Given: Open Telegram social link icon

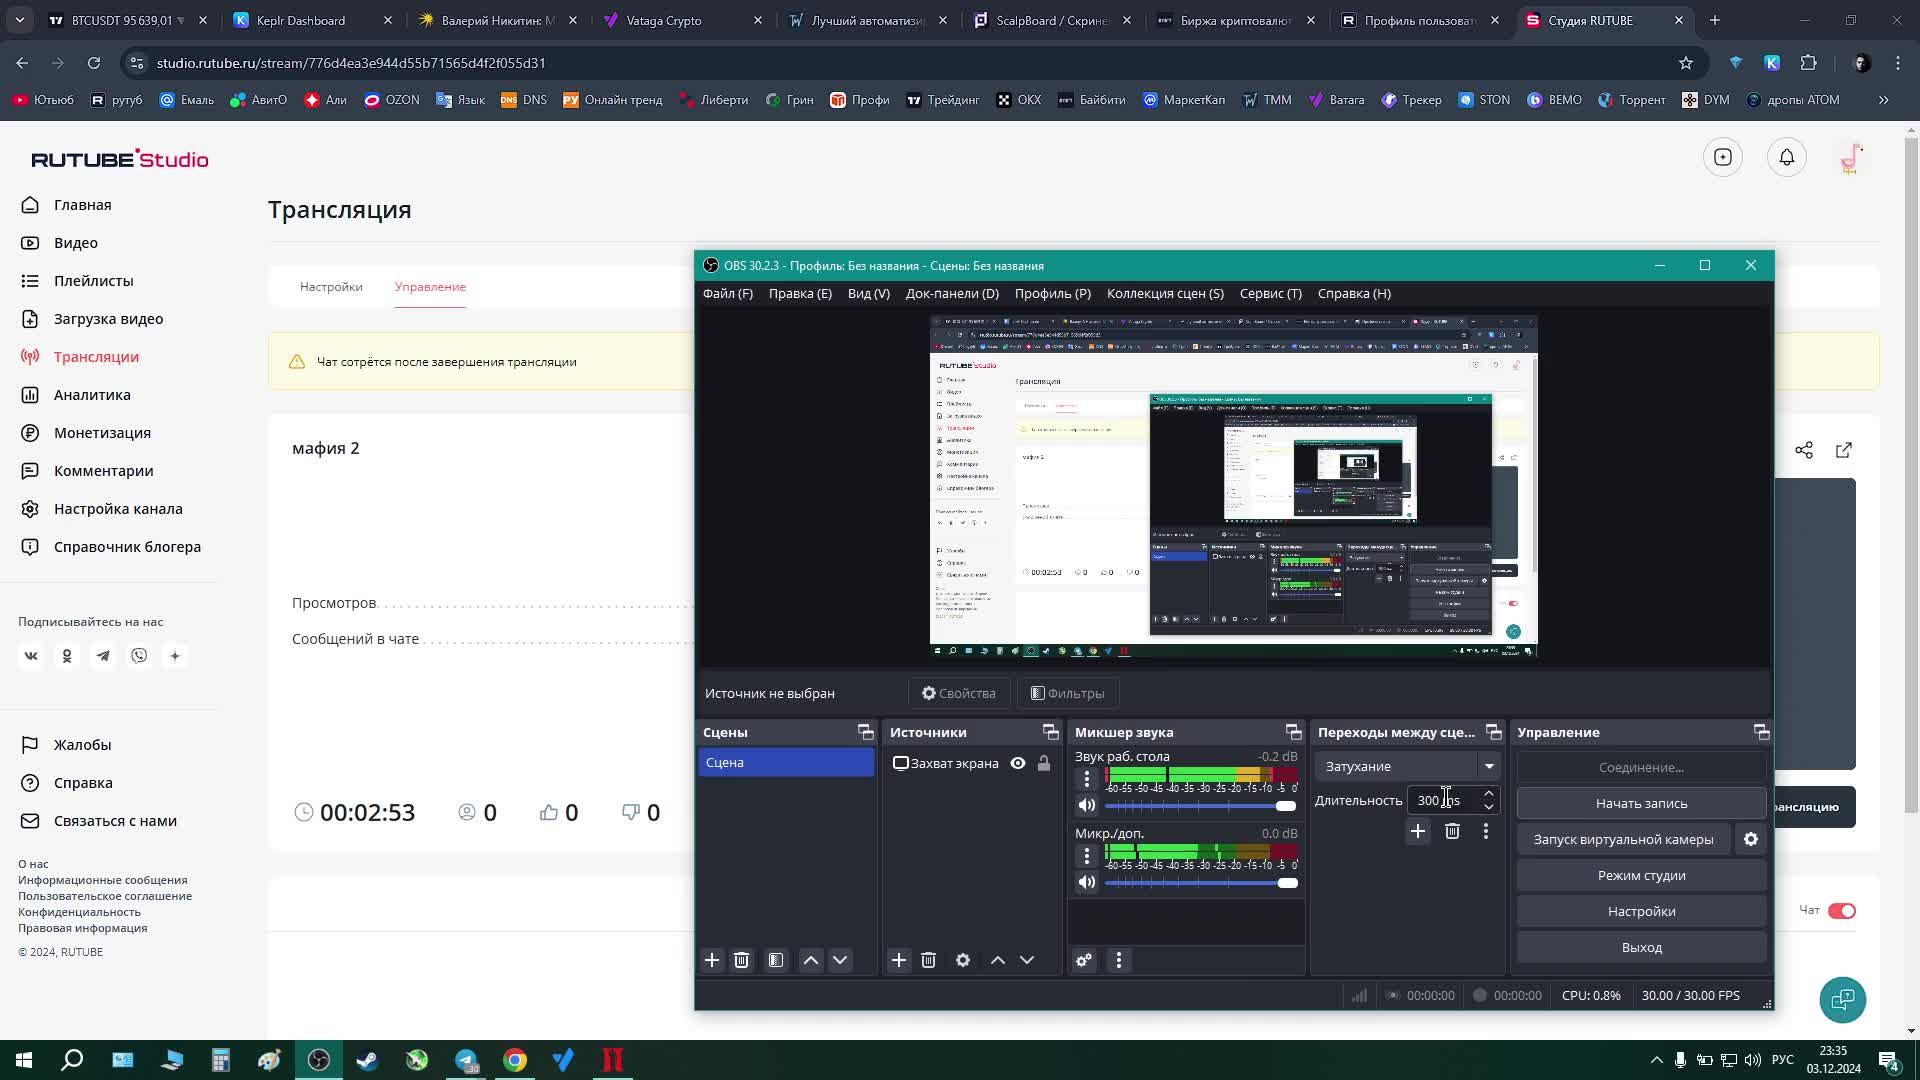Looking at the screenshot, I should 103,656.
